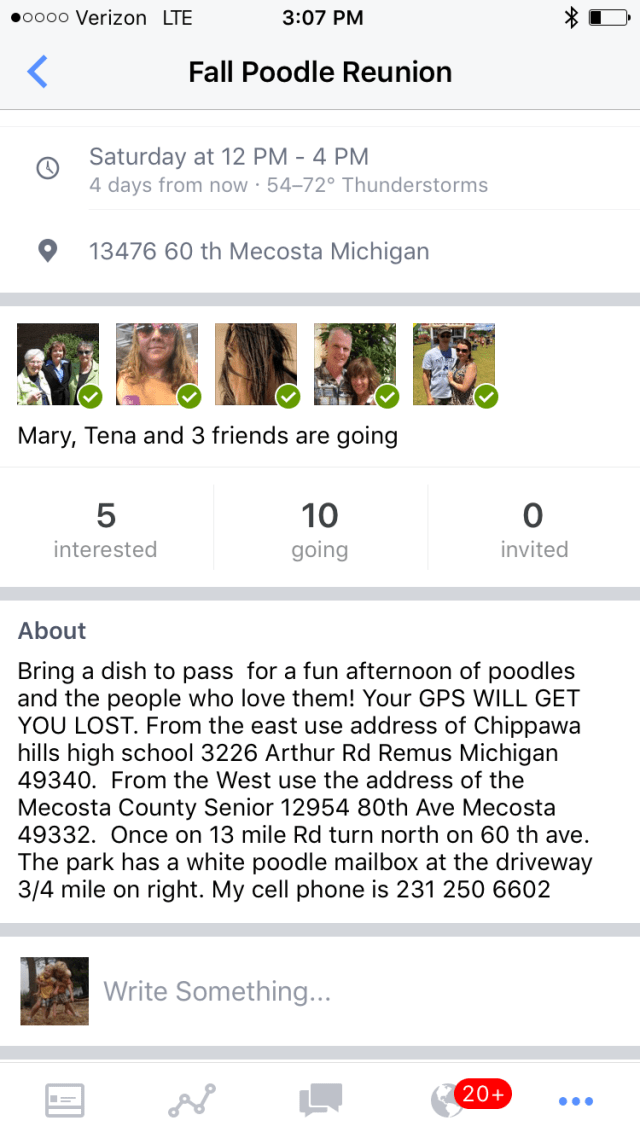The image size is (640, 1138).
Task: View the 10 going guests
Action: coord(320,529)
